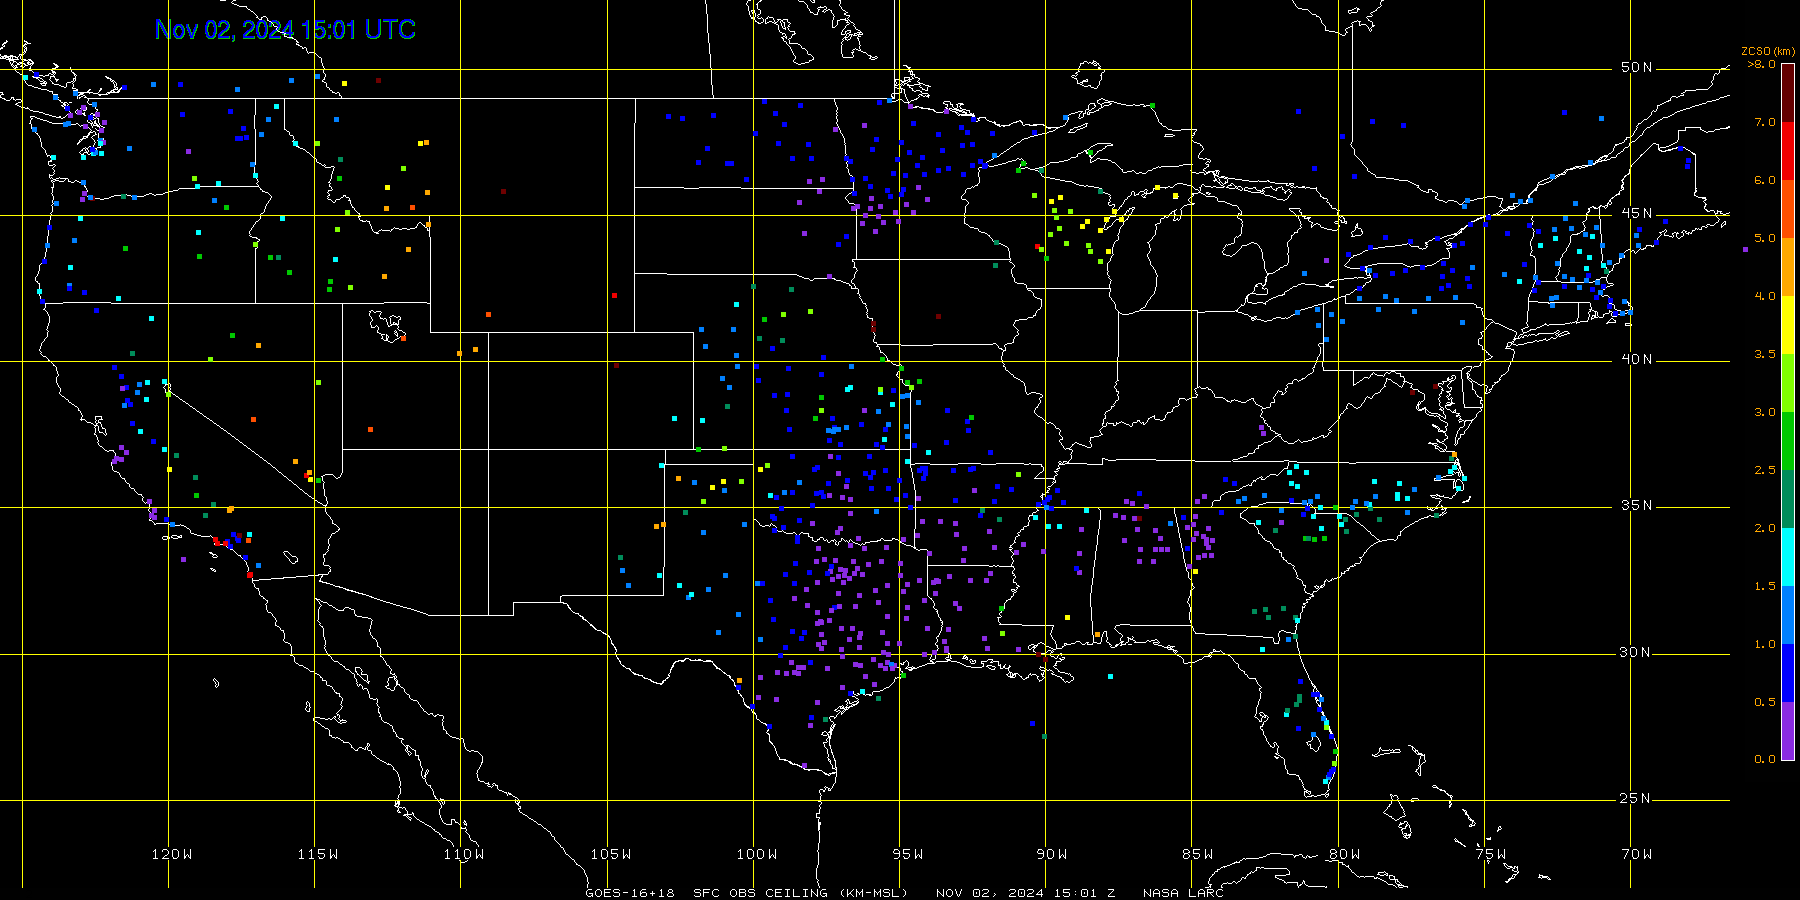Click the '5.0' colorbar label
Viewport: 1800px width, 900px height.
(x=1765, y=238)
